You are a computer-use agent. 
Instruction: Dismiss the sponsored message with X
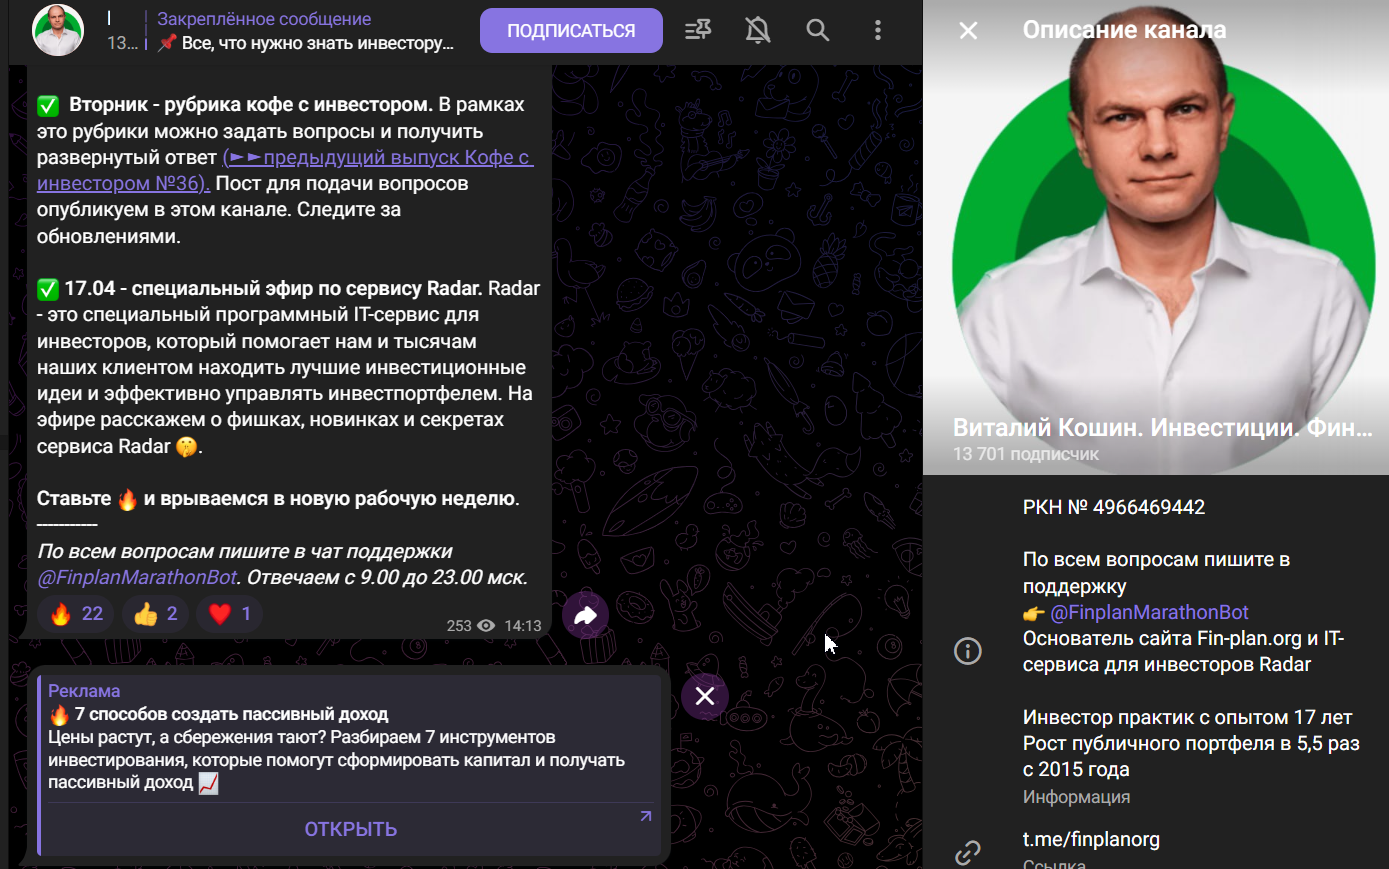[705, 696]
